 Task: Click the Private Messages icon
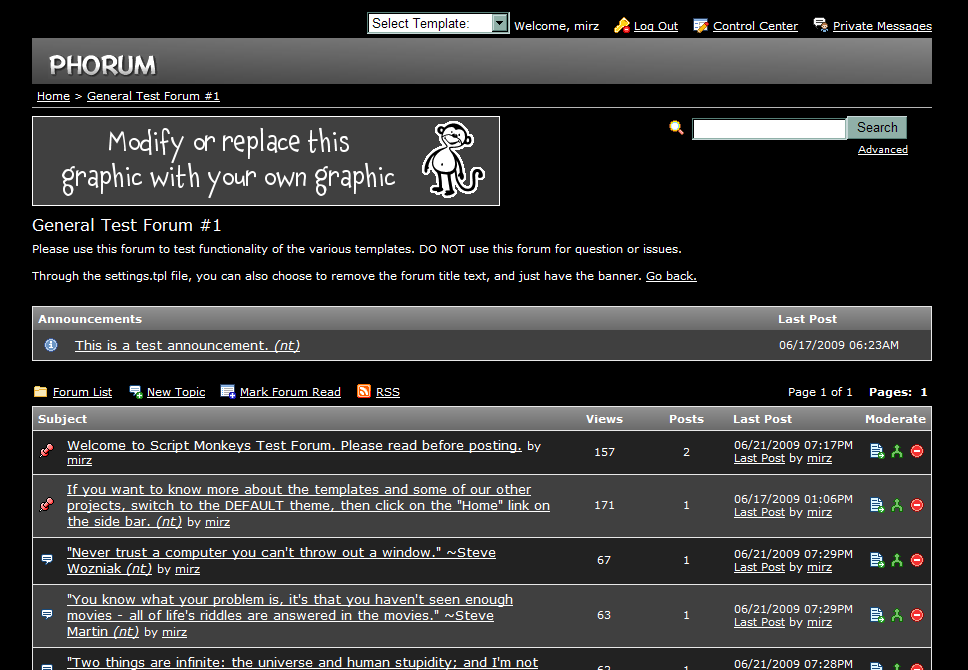pyautogui.click(x=820, y=25)
